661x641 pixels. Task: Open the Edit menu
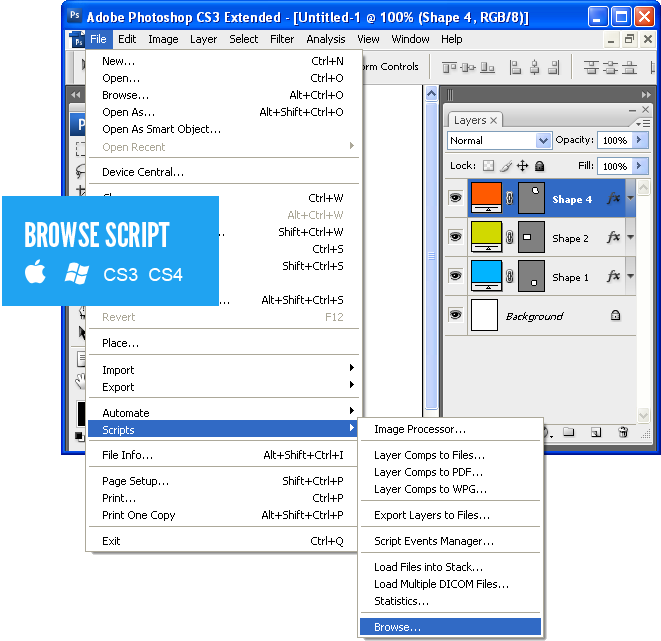click(127, 39)
